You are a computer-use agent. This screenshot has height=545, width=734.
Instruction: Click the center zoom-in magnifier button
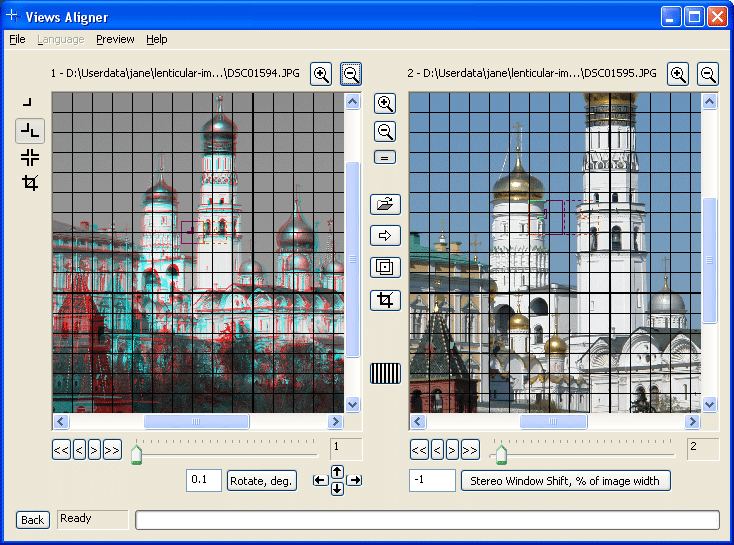click(385, 103)
